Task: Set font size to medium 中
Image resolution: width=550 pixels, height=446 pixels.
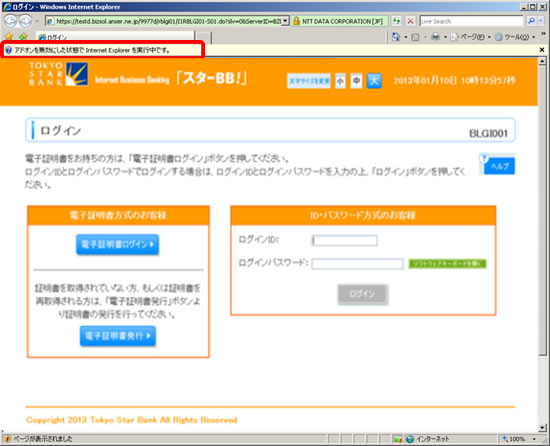Action: point(356,81)
